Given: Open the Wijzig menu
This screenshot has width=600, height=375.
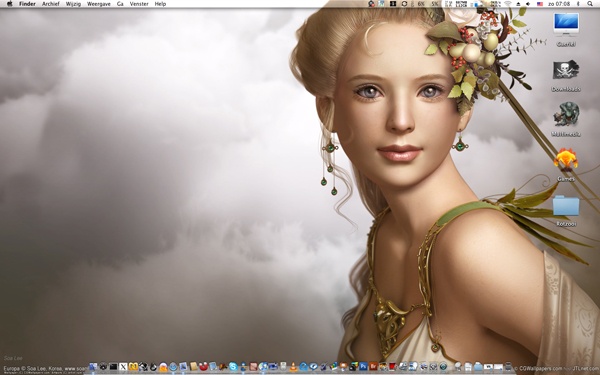Looking at the screenshot, I should 73,4.
